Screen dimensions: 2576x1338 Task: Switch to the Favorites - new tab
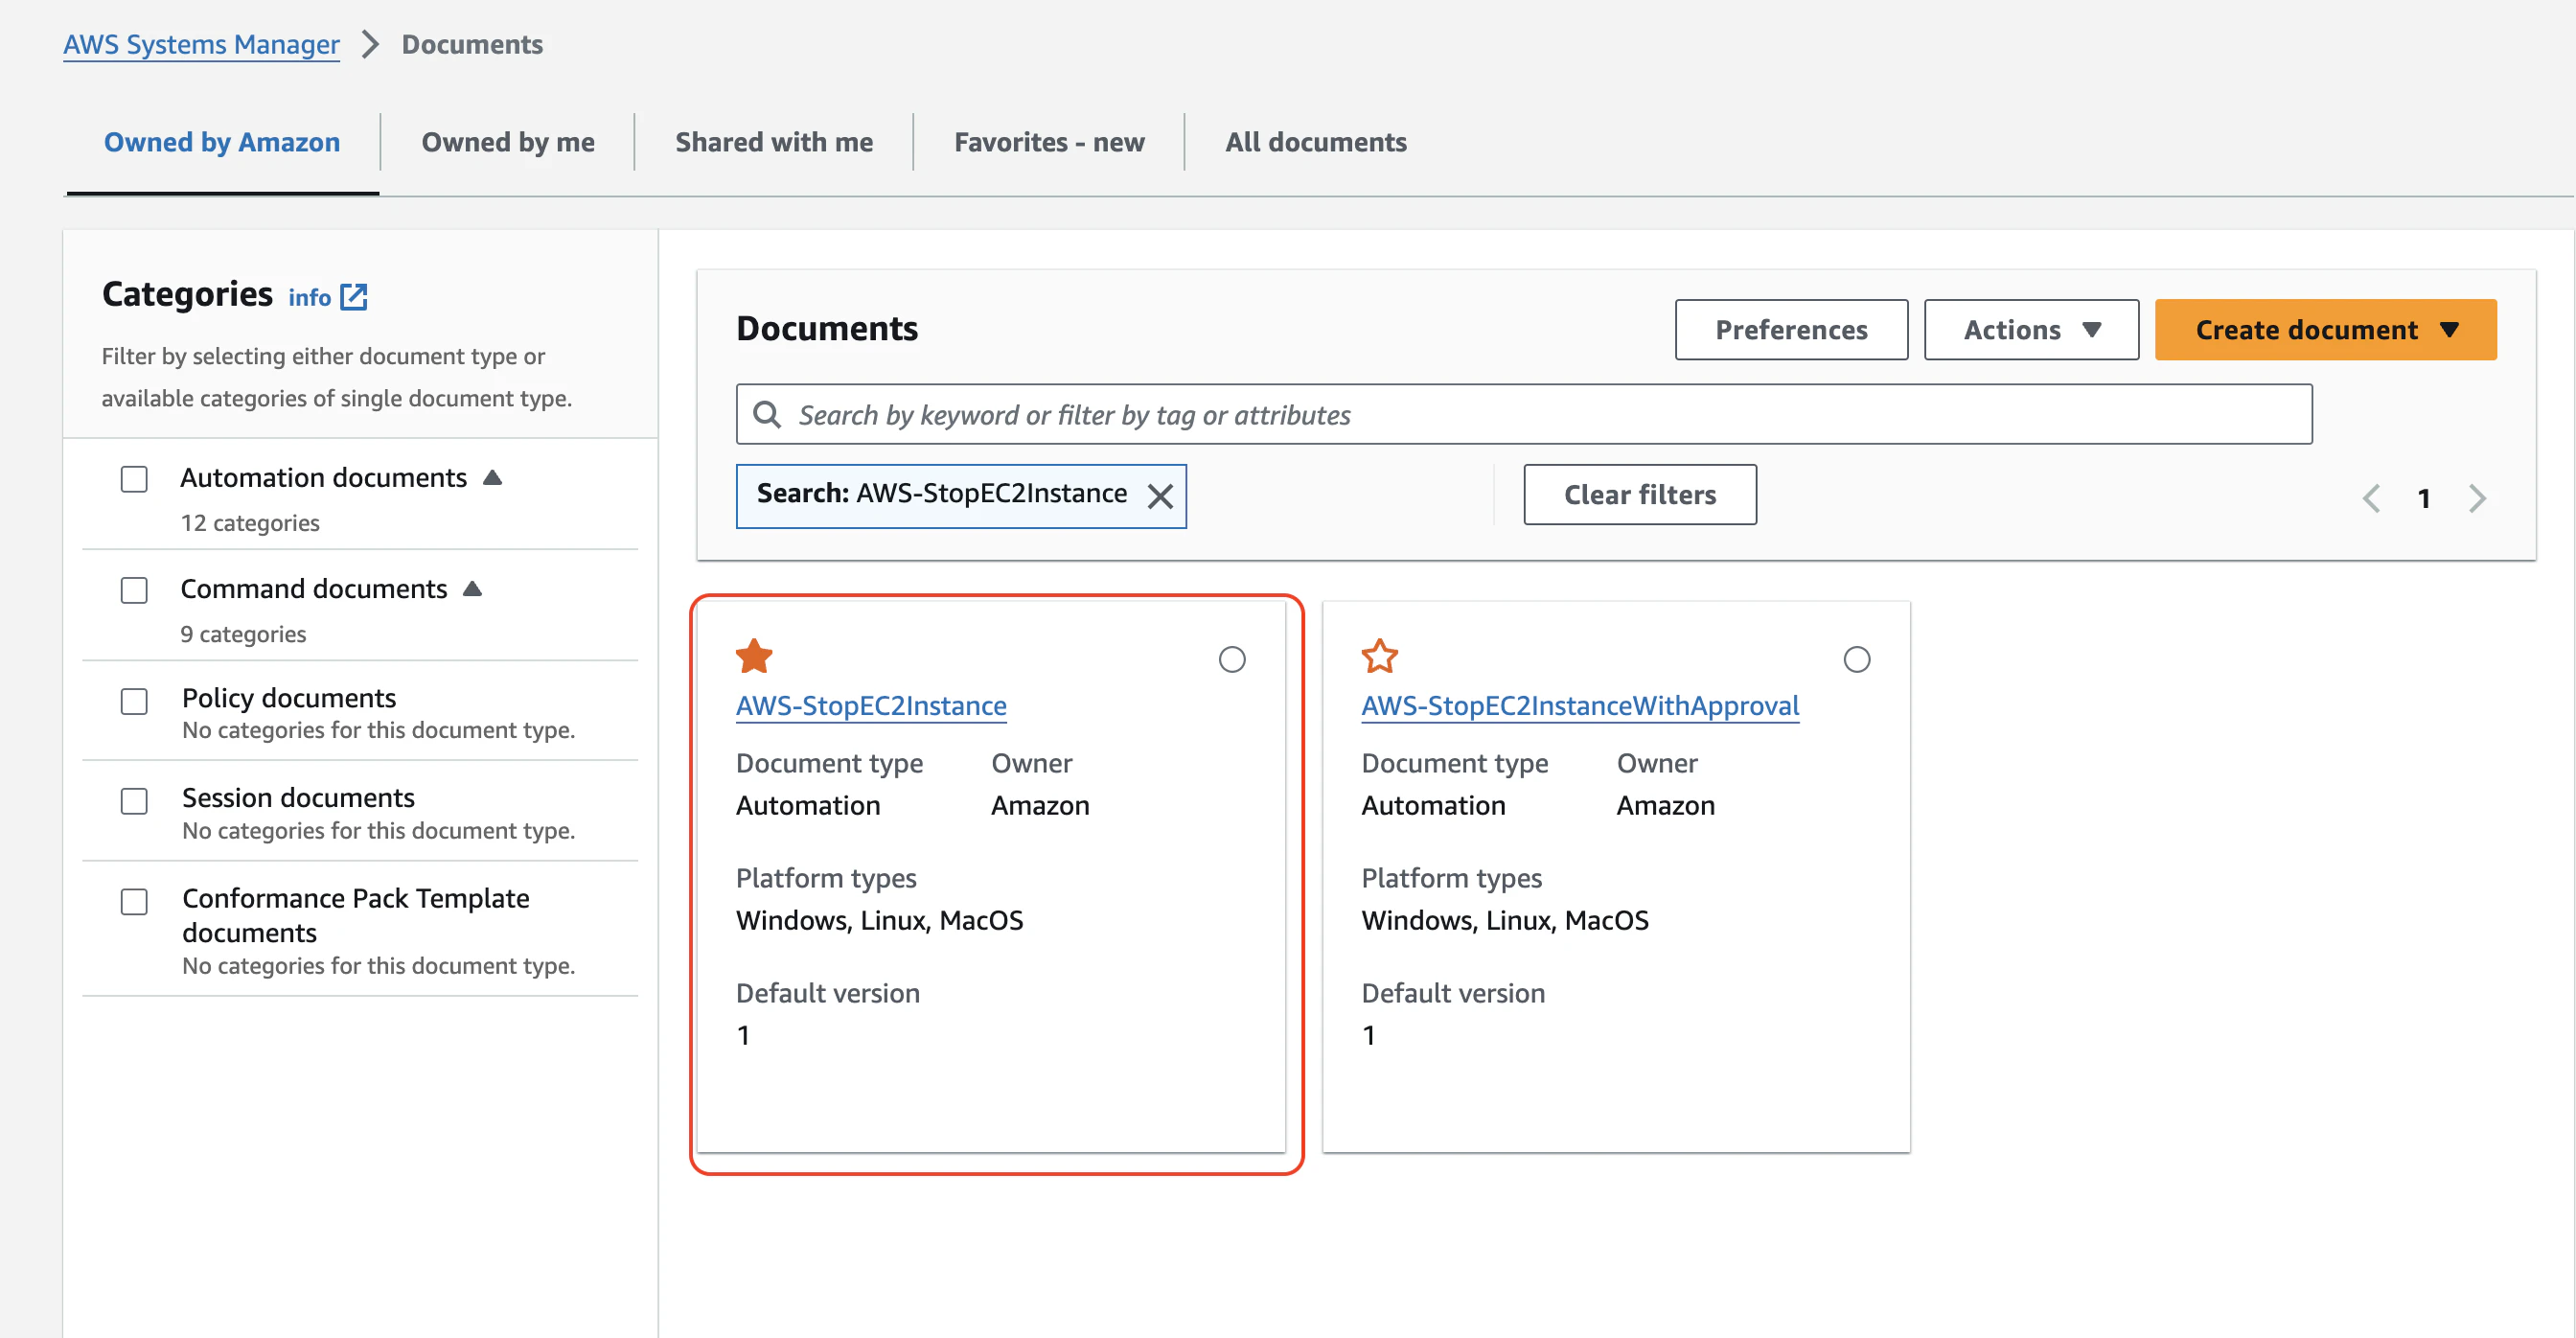(x=1049, y=142)
